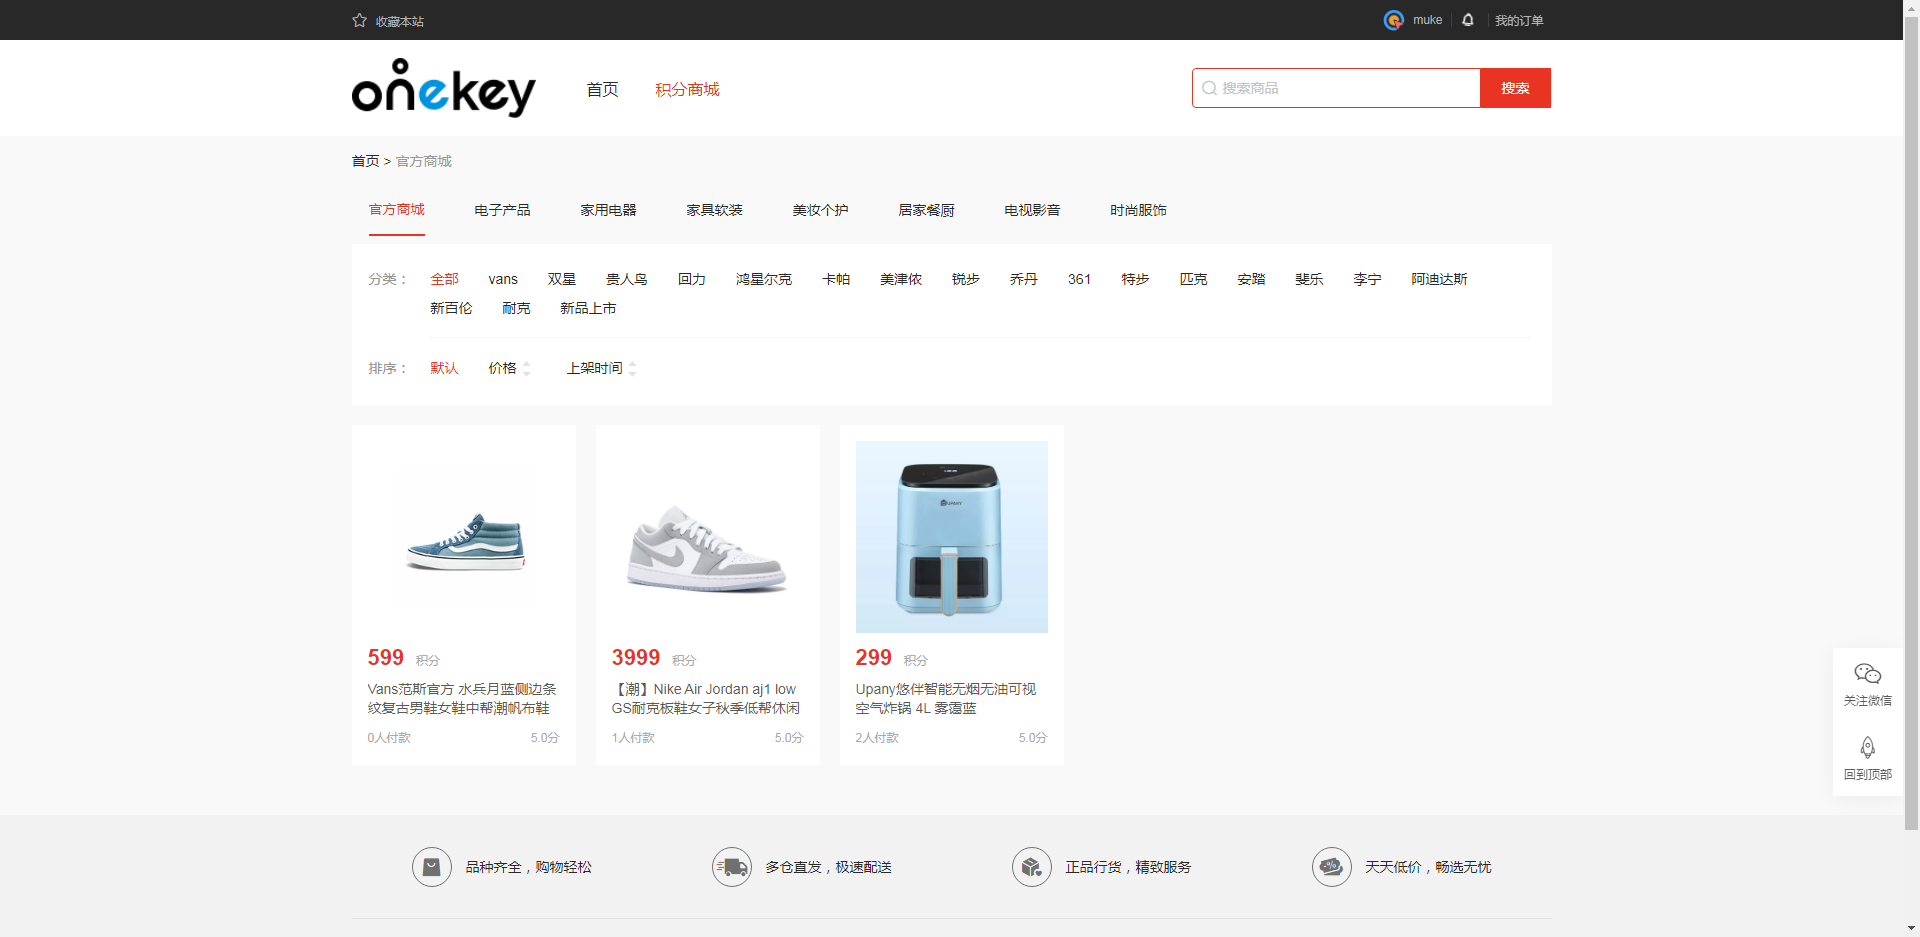Select the 全部 category filter
Image resolution: width=1920 pixels, height=937 pixels.
click(444, 279)
